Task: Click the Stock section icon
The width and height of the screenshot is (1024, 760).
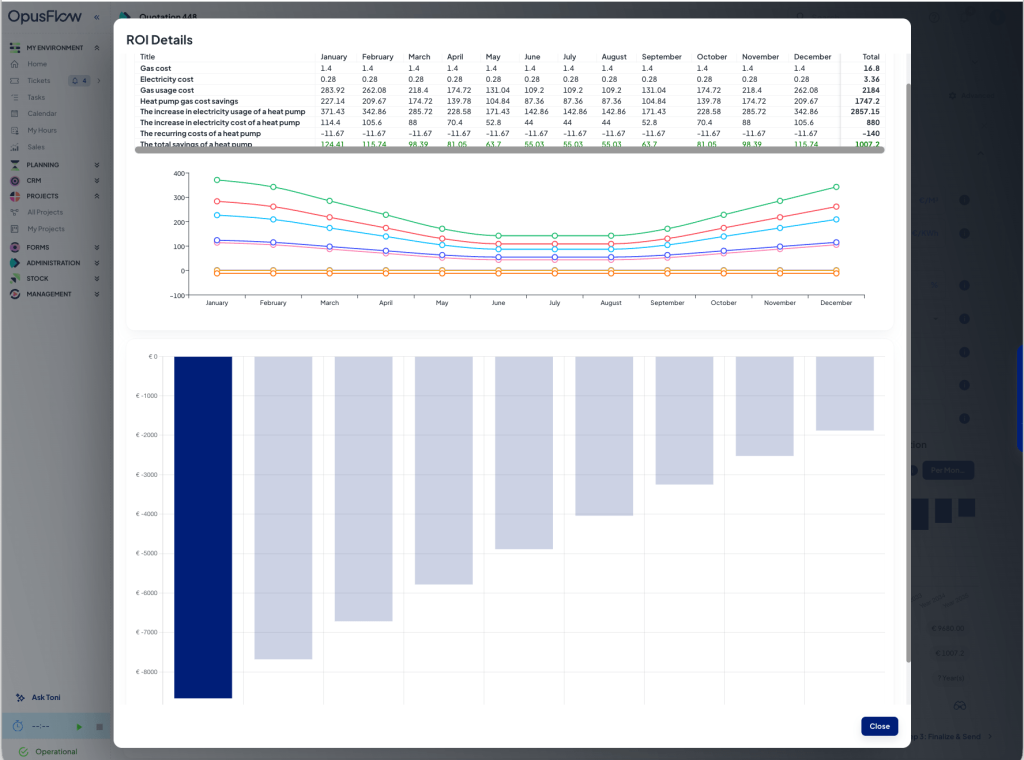Action: (x=15, y=278)
